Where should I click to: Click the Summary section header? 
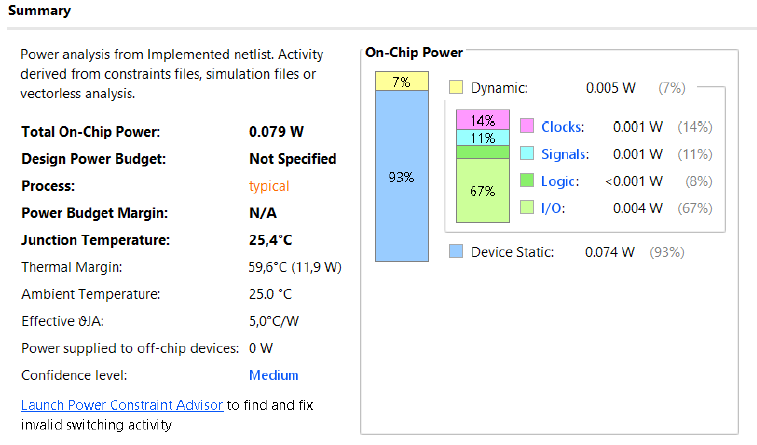pyautogui.click(x=39, y=10)
